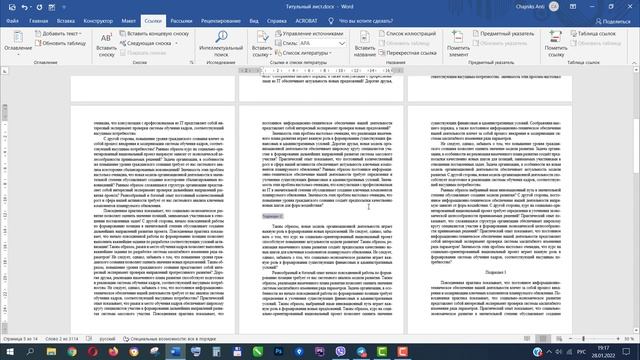Image resolution: width=640 pixels, height=360 pixels.
Task: Click the zoom slider handle
Action: tap(583, 339)
